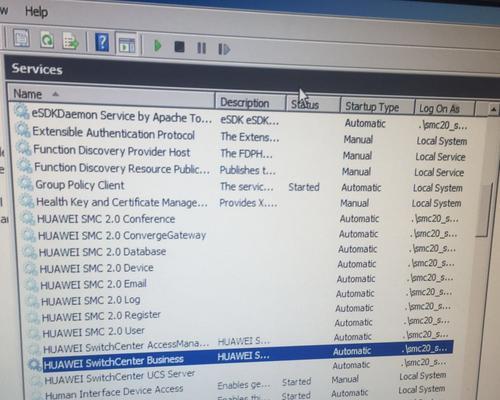Viewport: 500px width, 400px height.
Task: Restart the service with restart icon
Action: pos(224,49)
